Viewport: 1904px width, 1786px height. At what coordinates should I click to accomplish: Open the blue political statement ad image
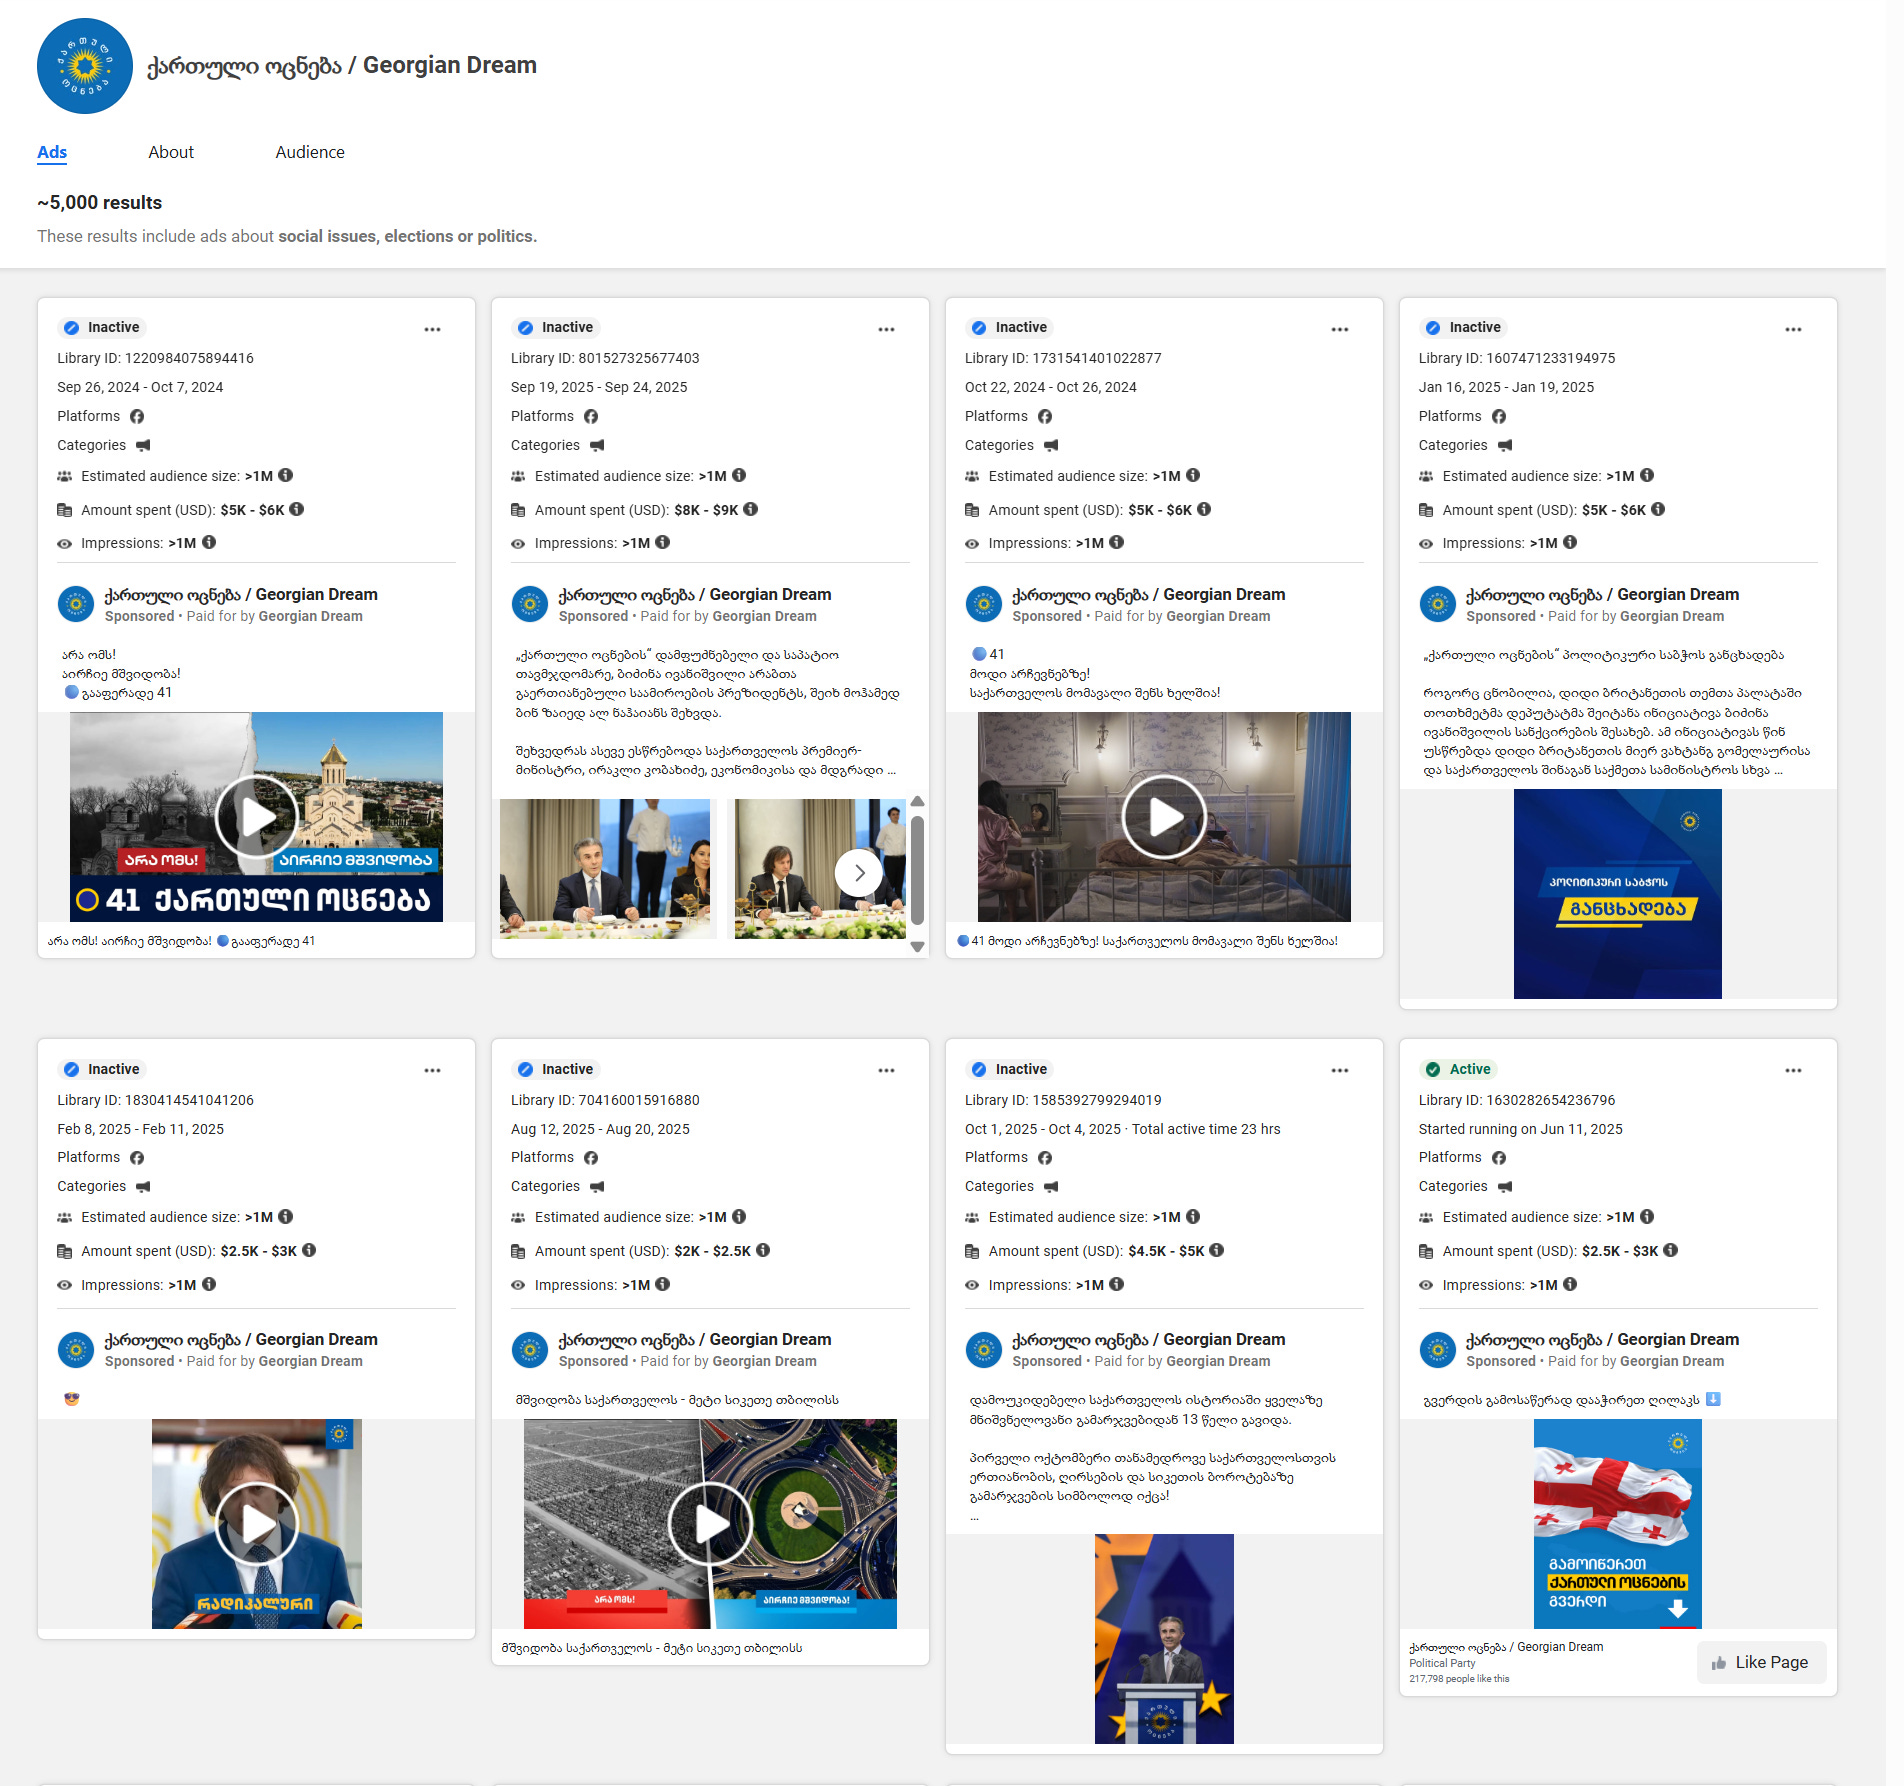tap(1617, 893)
